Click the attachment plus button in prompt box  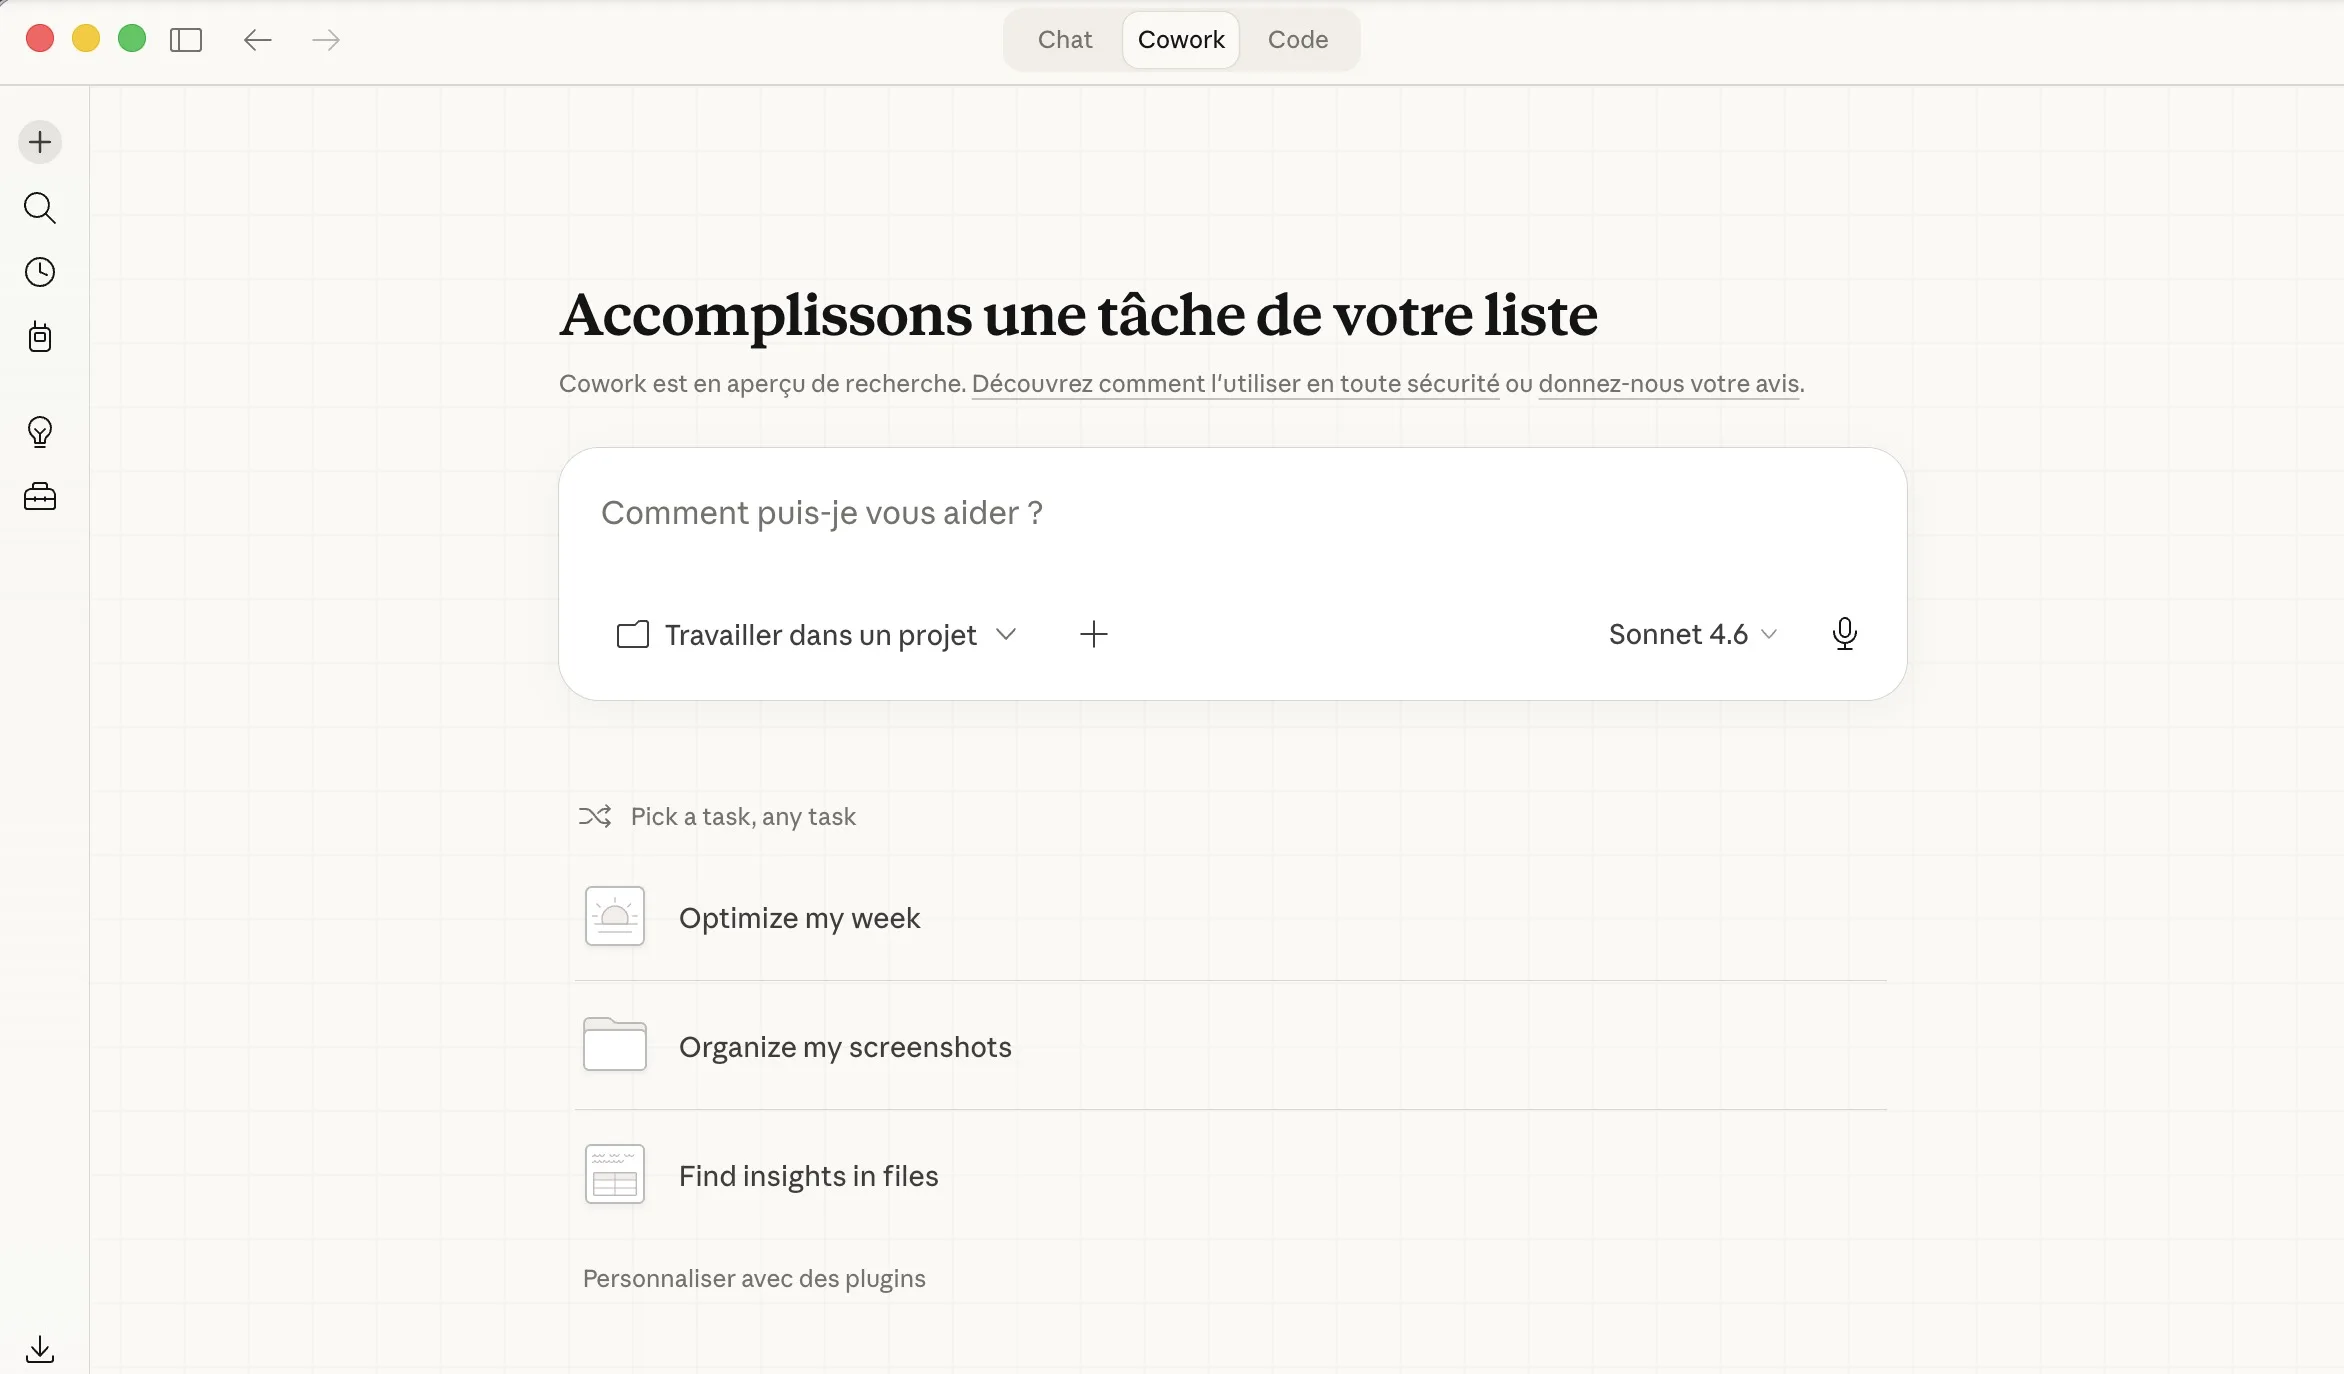(1094, 634)
